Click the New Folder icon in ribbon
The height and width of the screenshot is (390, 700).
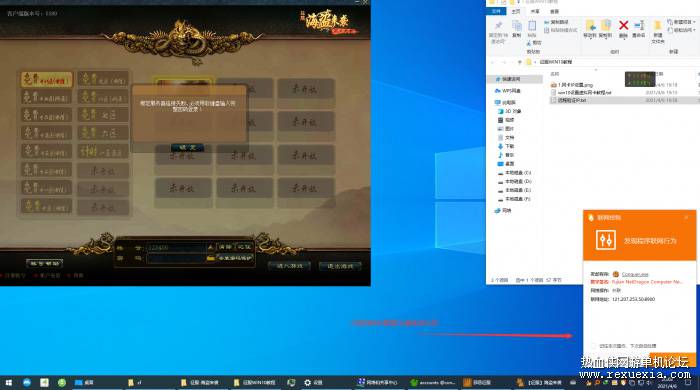[x=657, y=25]
